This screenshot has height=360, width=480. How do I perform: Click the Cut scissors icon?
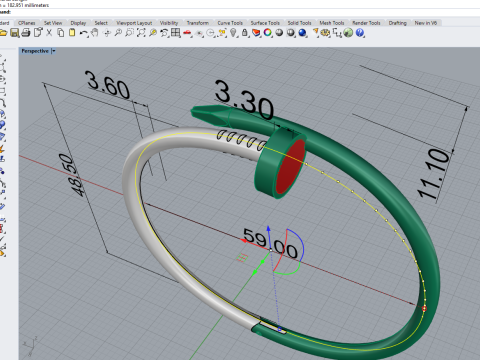[x=49, y=32]
